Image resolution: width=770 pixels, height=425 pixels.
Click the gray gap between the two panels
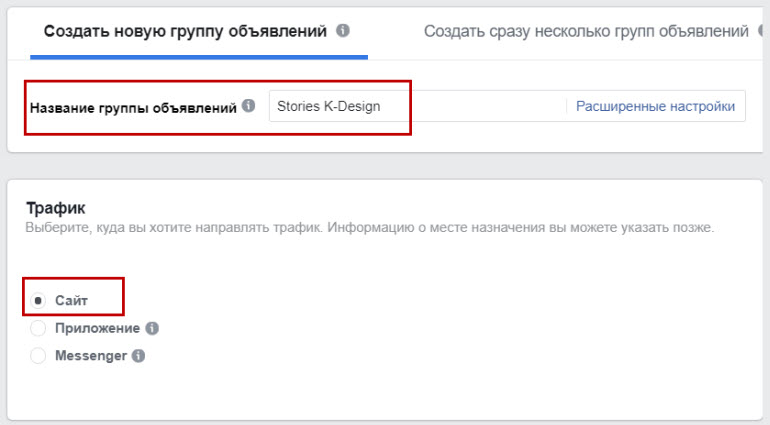point(385,167)
